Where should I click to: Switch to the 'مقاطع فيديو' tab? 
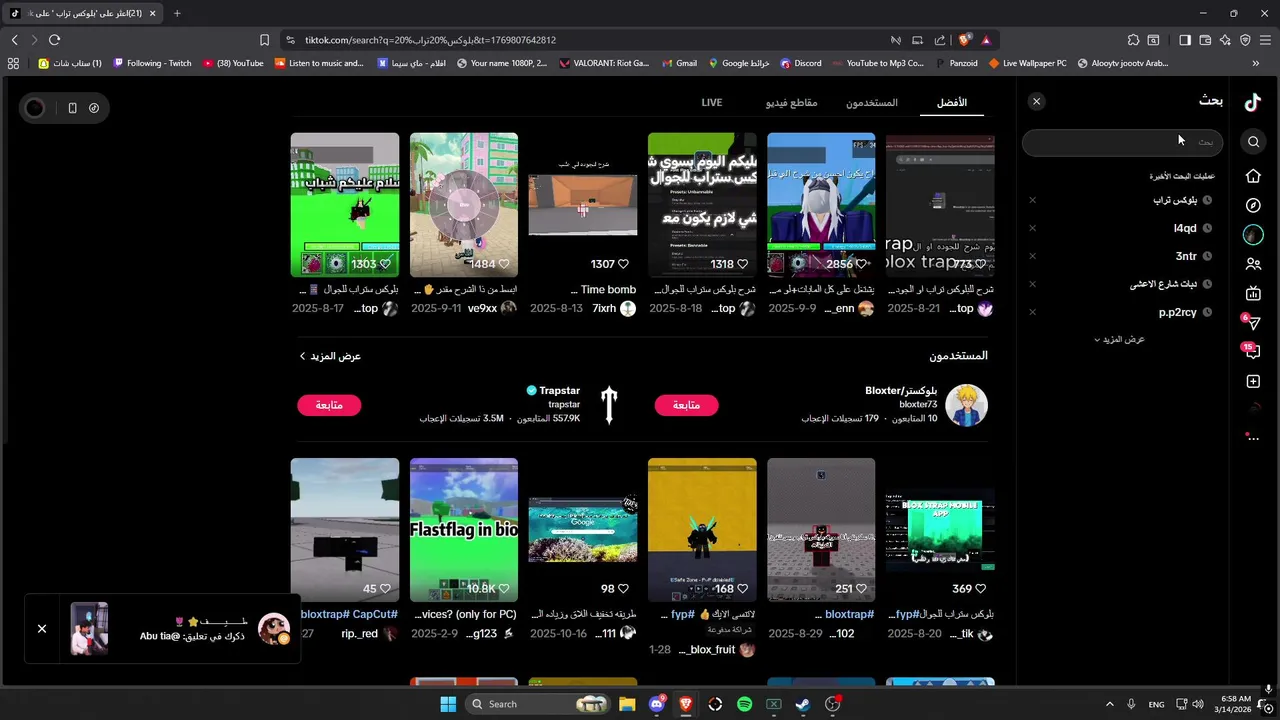(792, 103)
